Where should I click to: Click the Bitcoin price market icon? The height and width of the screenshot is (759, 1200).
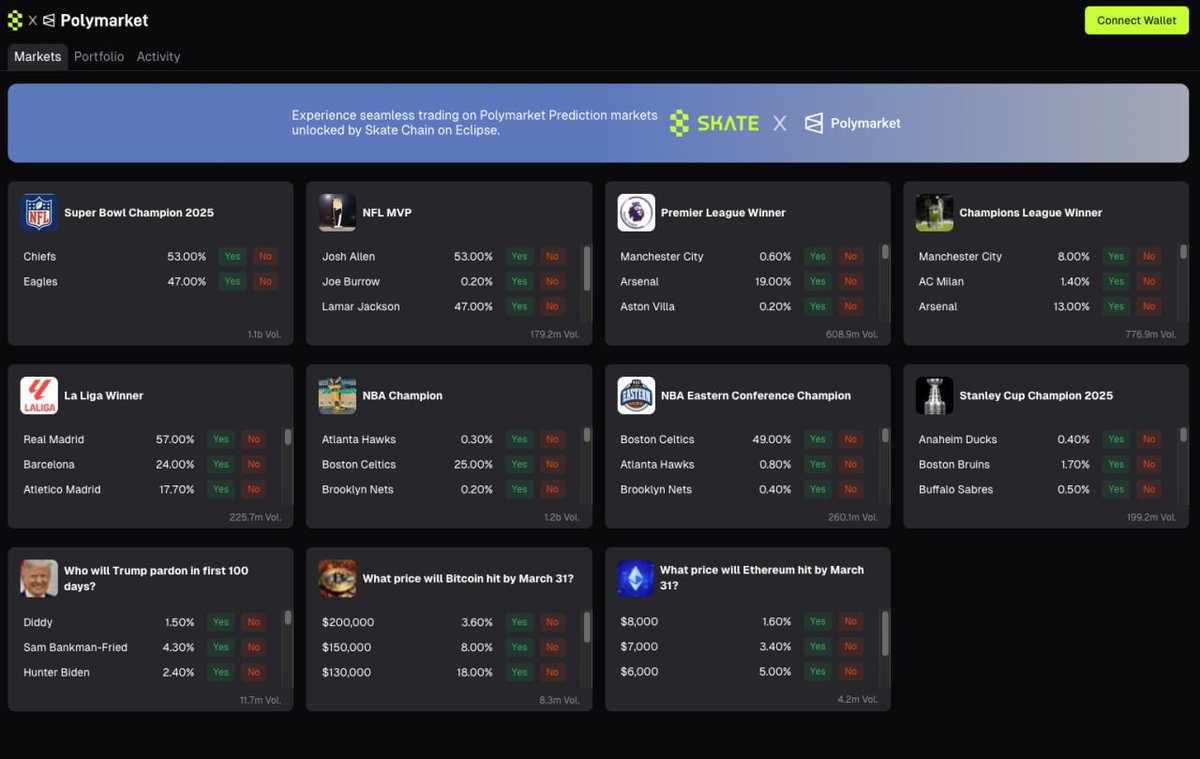338,578
